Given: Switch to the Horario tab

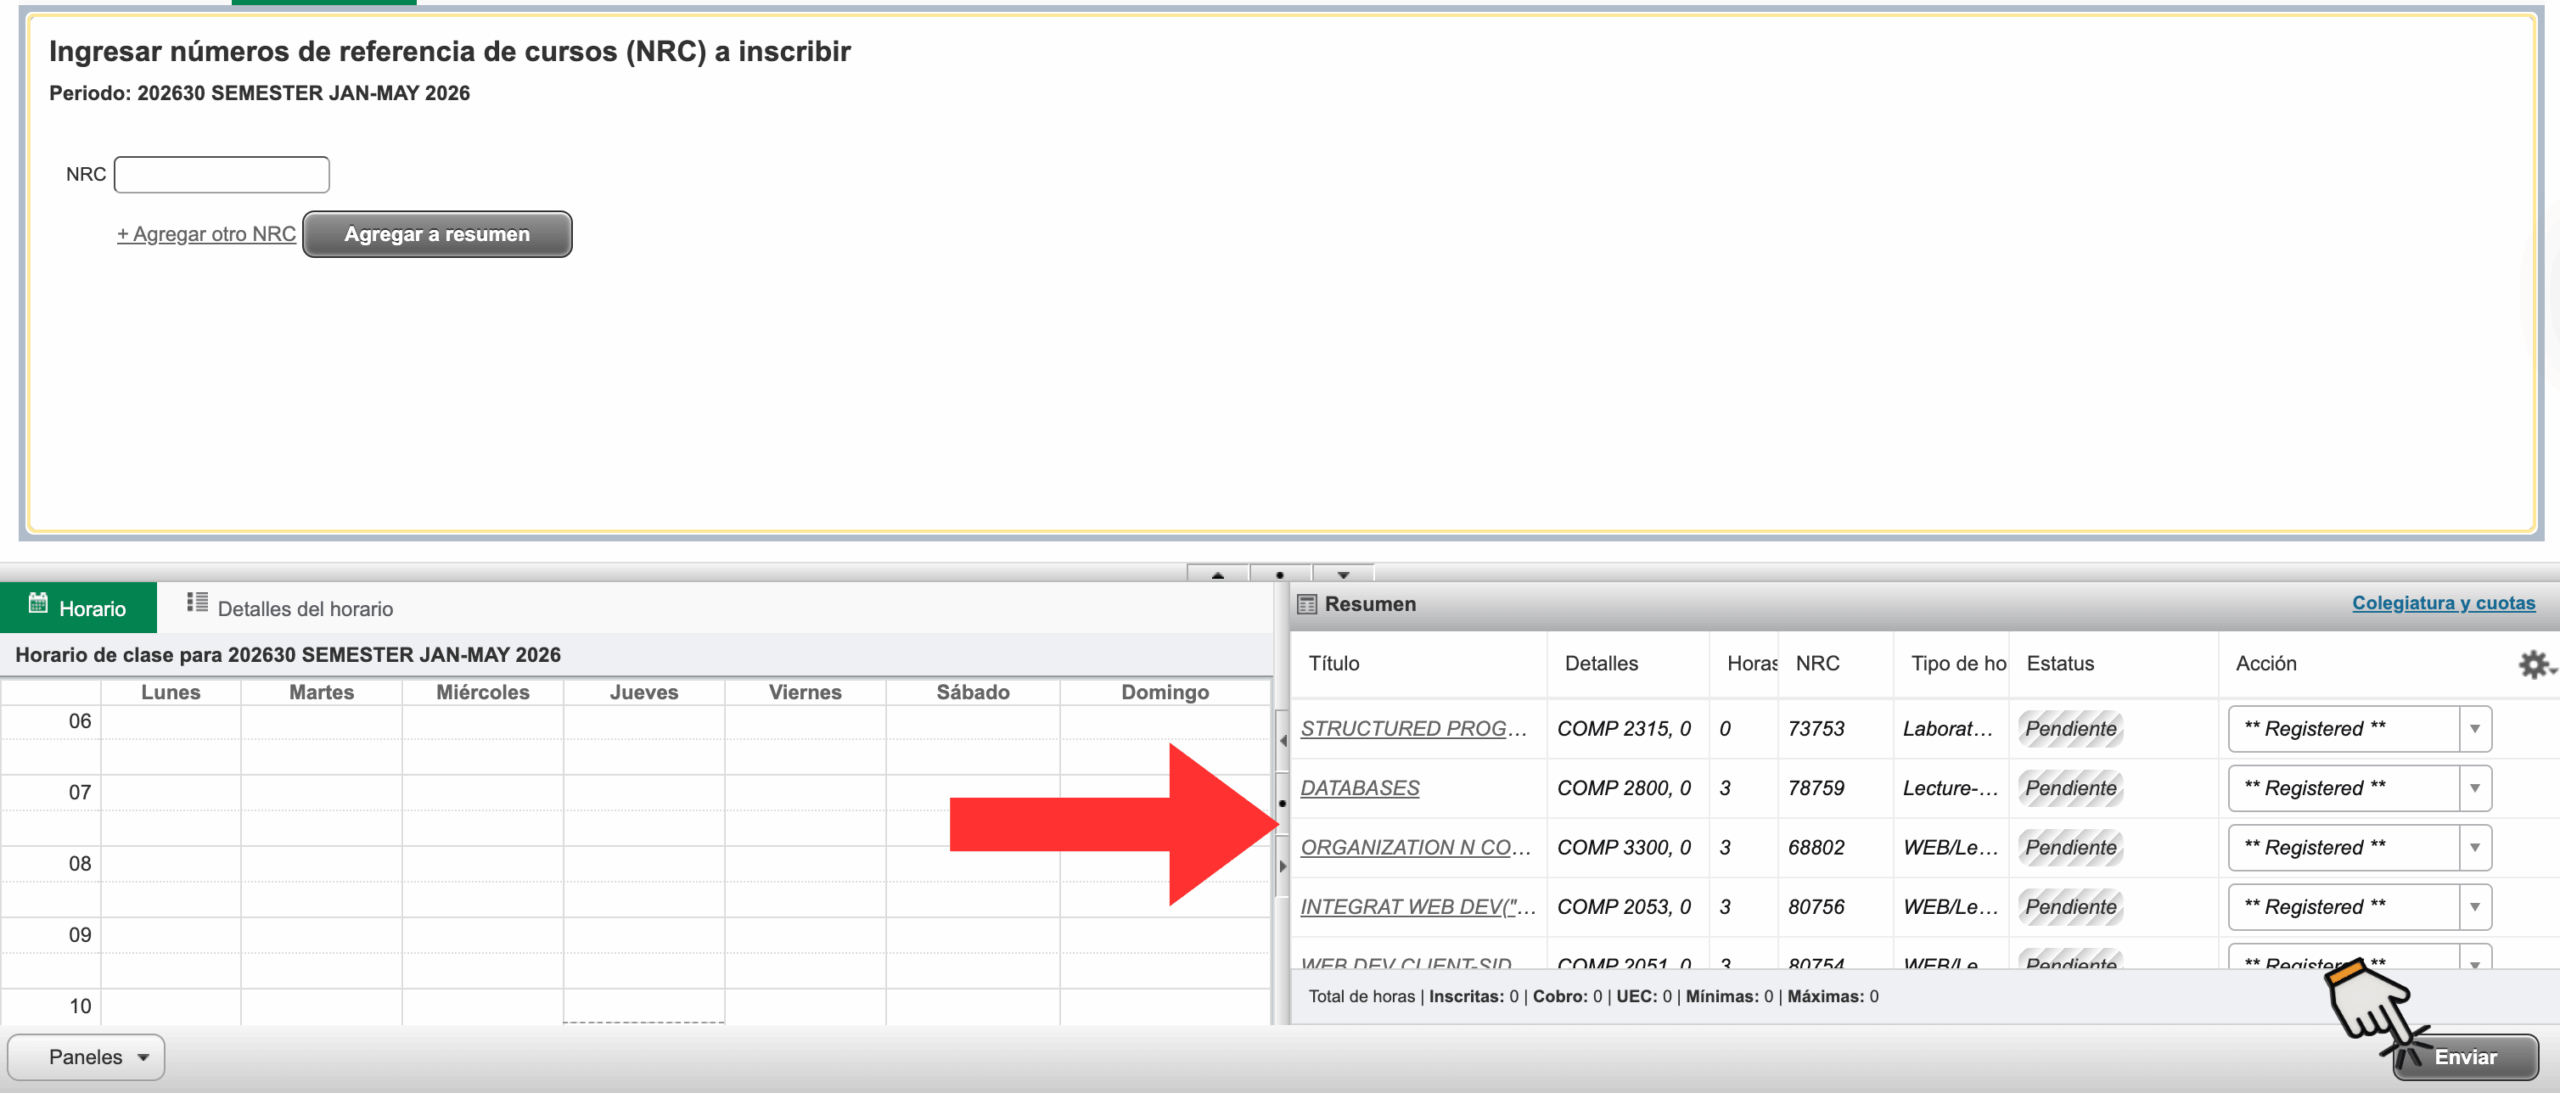Looking at the screenshot, I should click(78, 608).
